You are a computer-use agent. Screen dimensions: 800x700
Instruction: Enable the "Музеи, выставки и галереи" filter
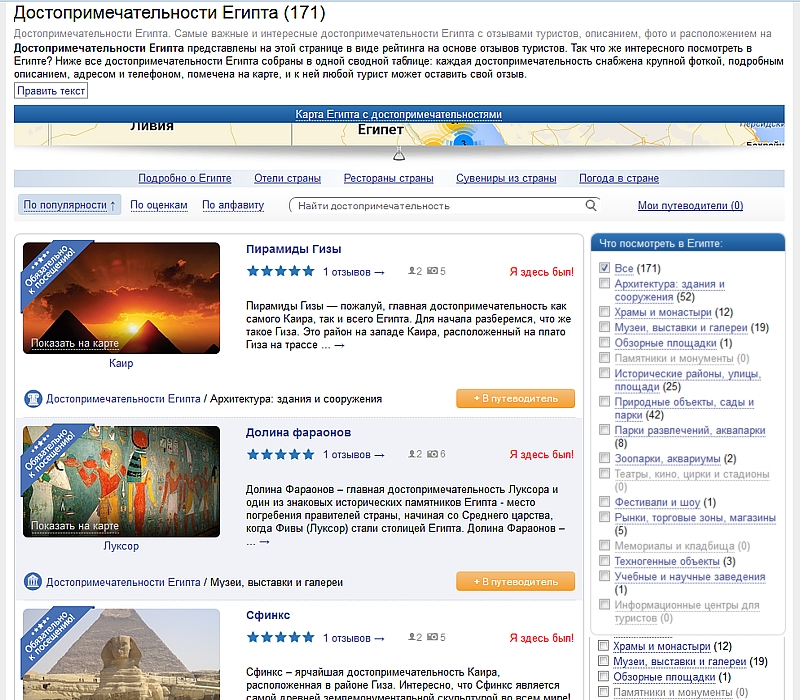(x=605, y=328)
